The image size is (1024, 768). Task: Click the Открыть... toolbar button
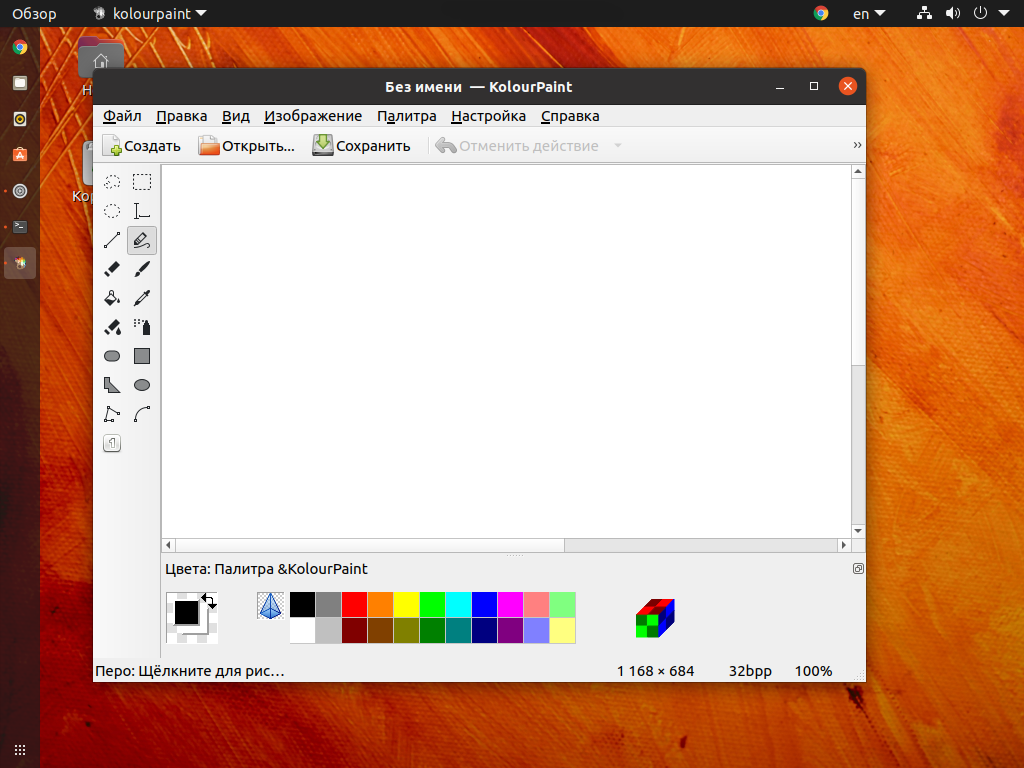[x=247, y=146]
